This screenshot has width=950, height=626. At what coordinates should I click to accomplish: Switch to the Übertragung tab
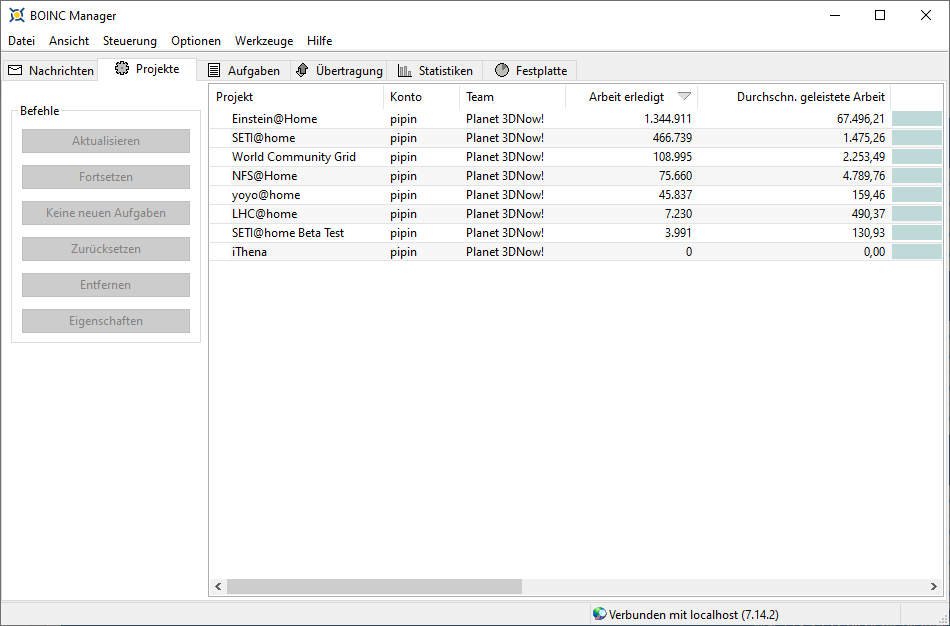pos(339,70)
